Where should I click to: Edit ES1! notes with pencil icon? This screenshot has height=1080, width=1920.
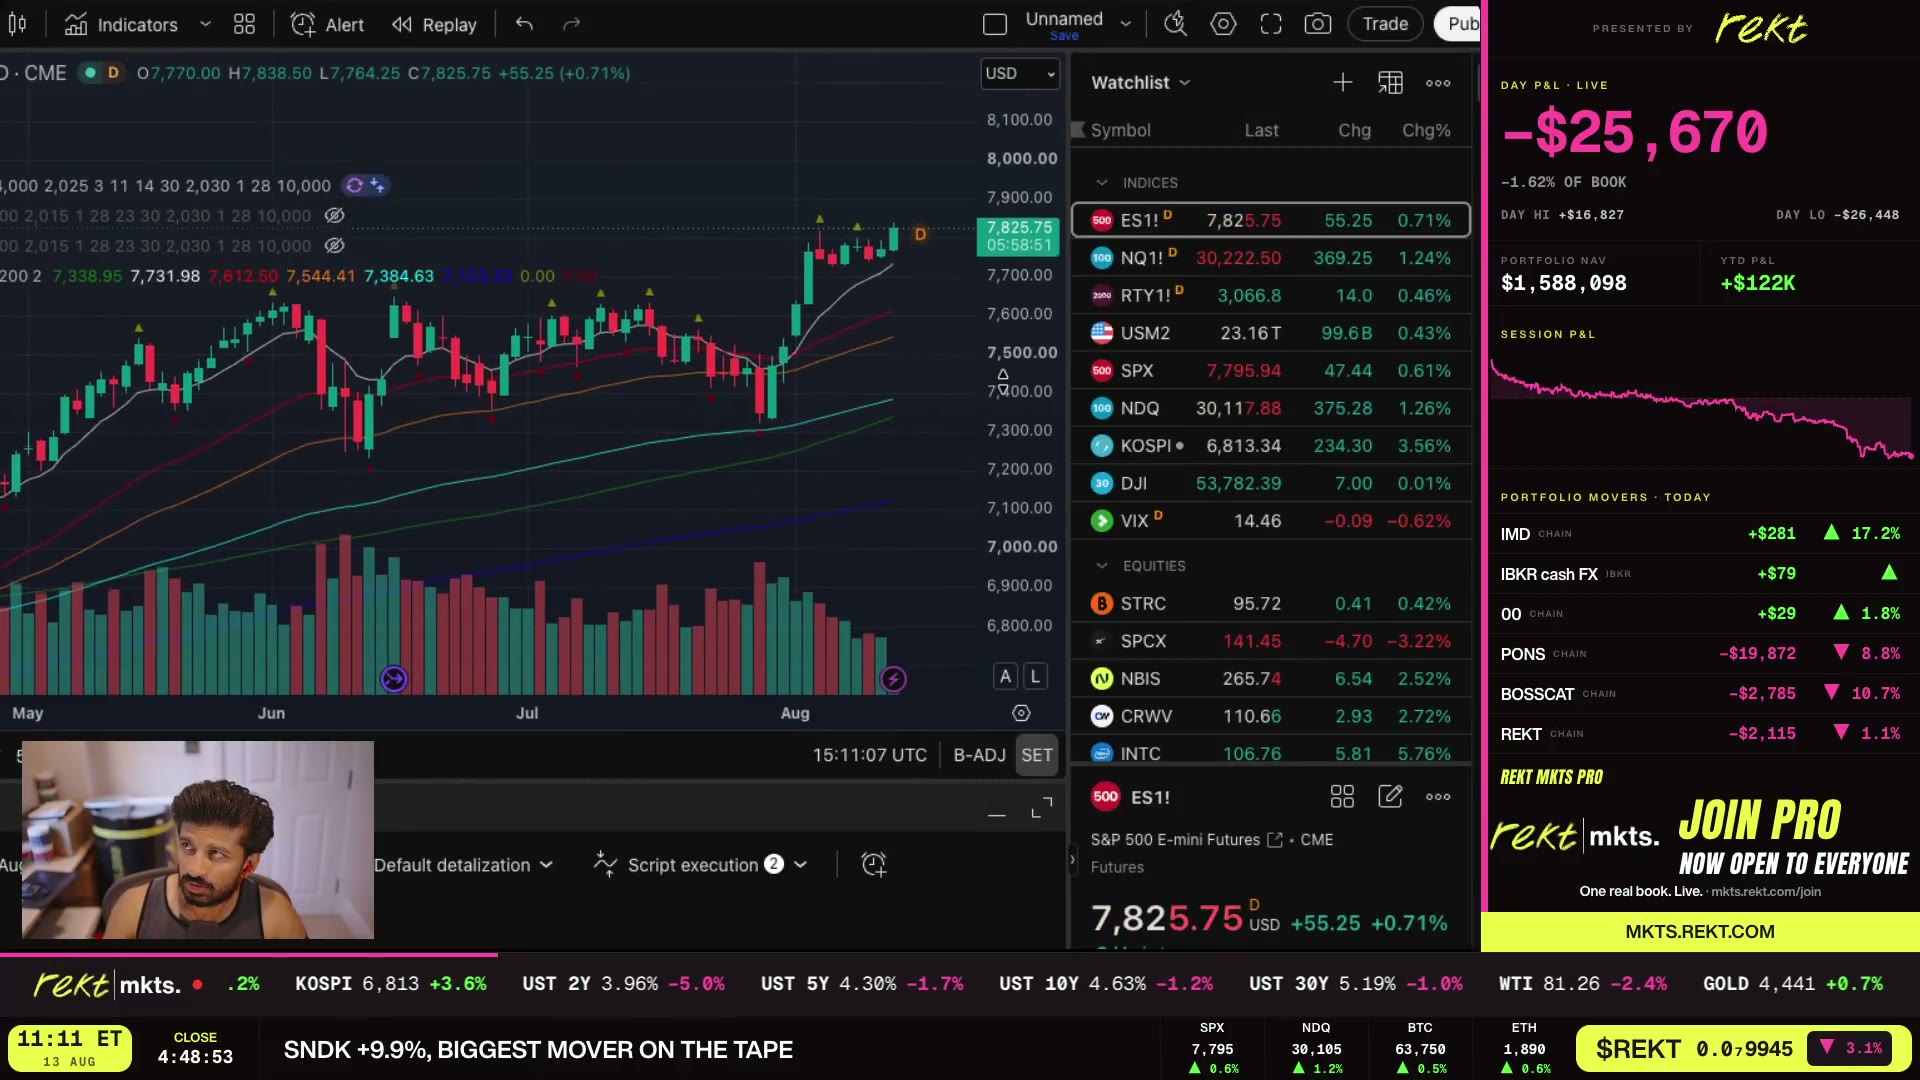[1390, 797]
